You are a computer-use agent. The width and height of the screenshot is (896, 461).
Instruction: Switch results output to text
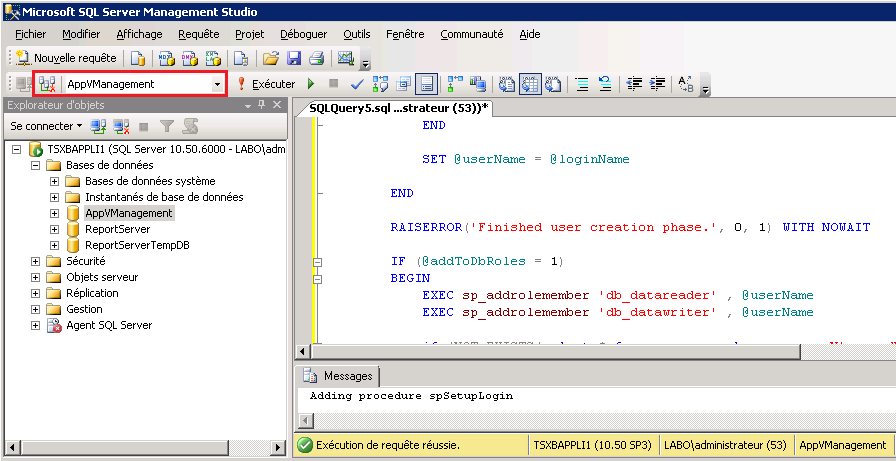pyautogui.click(x=507, y=85)
